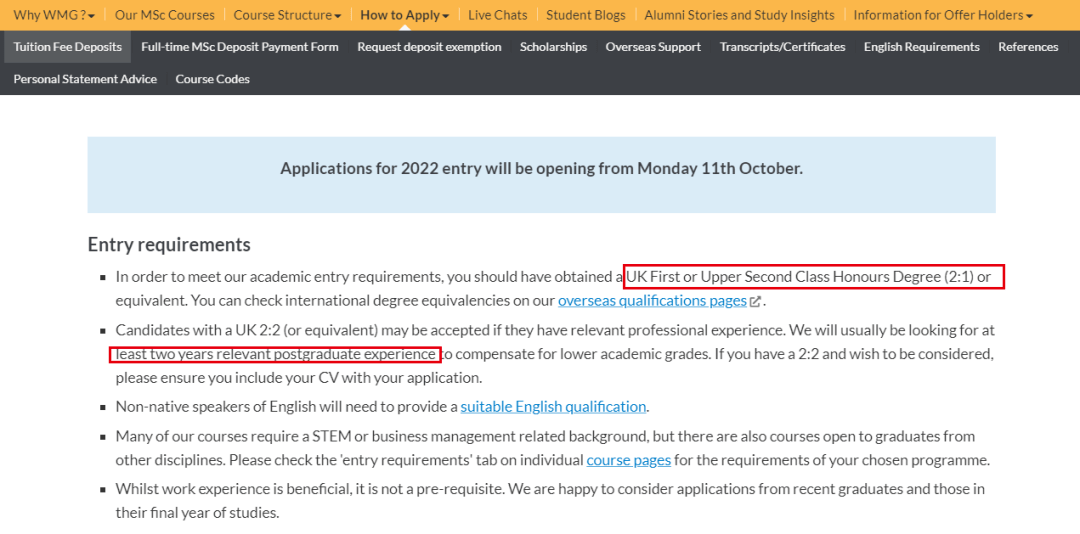1080x534 pixels.
Task: Open the References subpage
Action: (x=1028, y=47)
